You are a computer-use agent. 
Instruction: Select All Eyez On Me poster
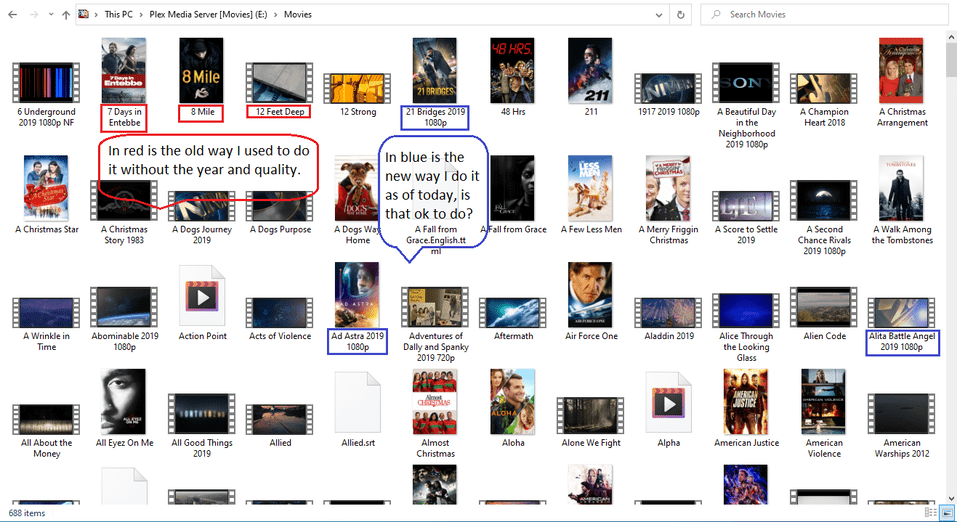click(x=124, y=402)
